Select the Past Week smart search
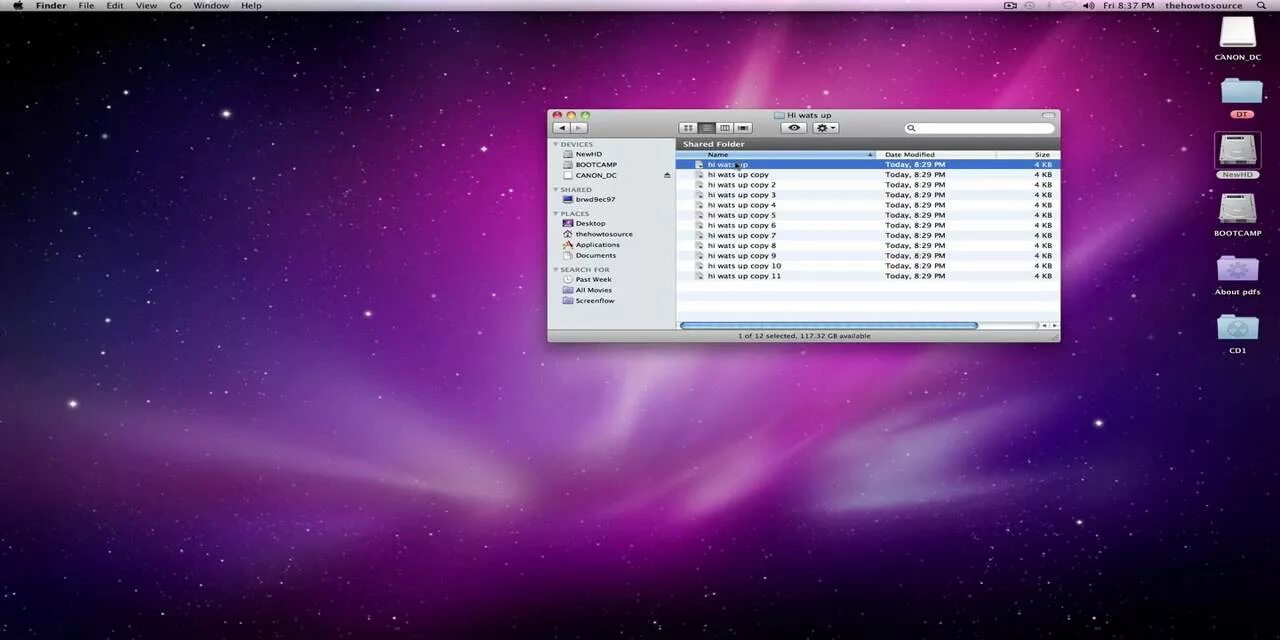This screenshot has height=640, width=1280. coord(594,279)
